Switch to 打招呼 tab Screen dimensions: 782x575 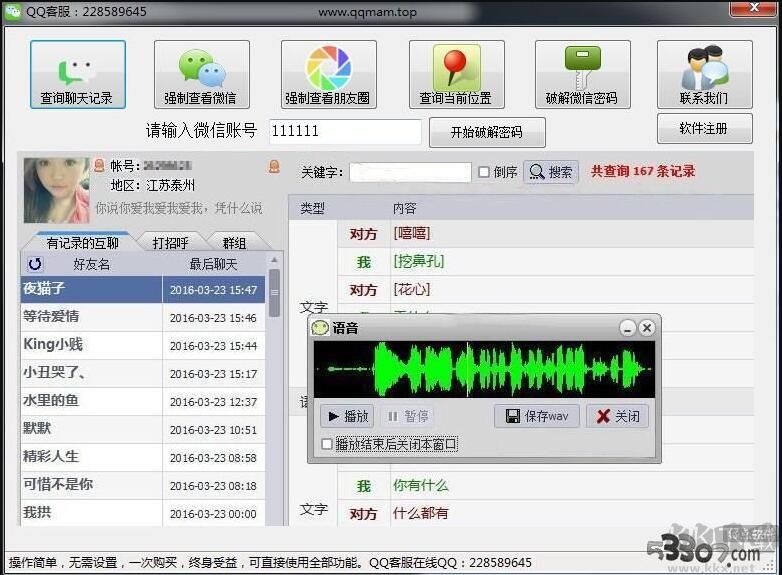pos(171,242)
